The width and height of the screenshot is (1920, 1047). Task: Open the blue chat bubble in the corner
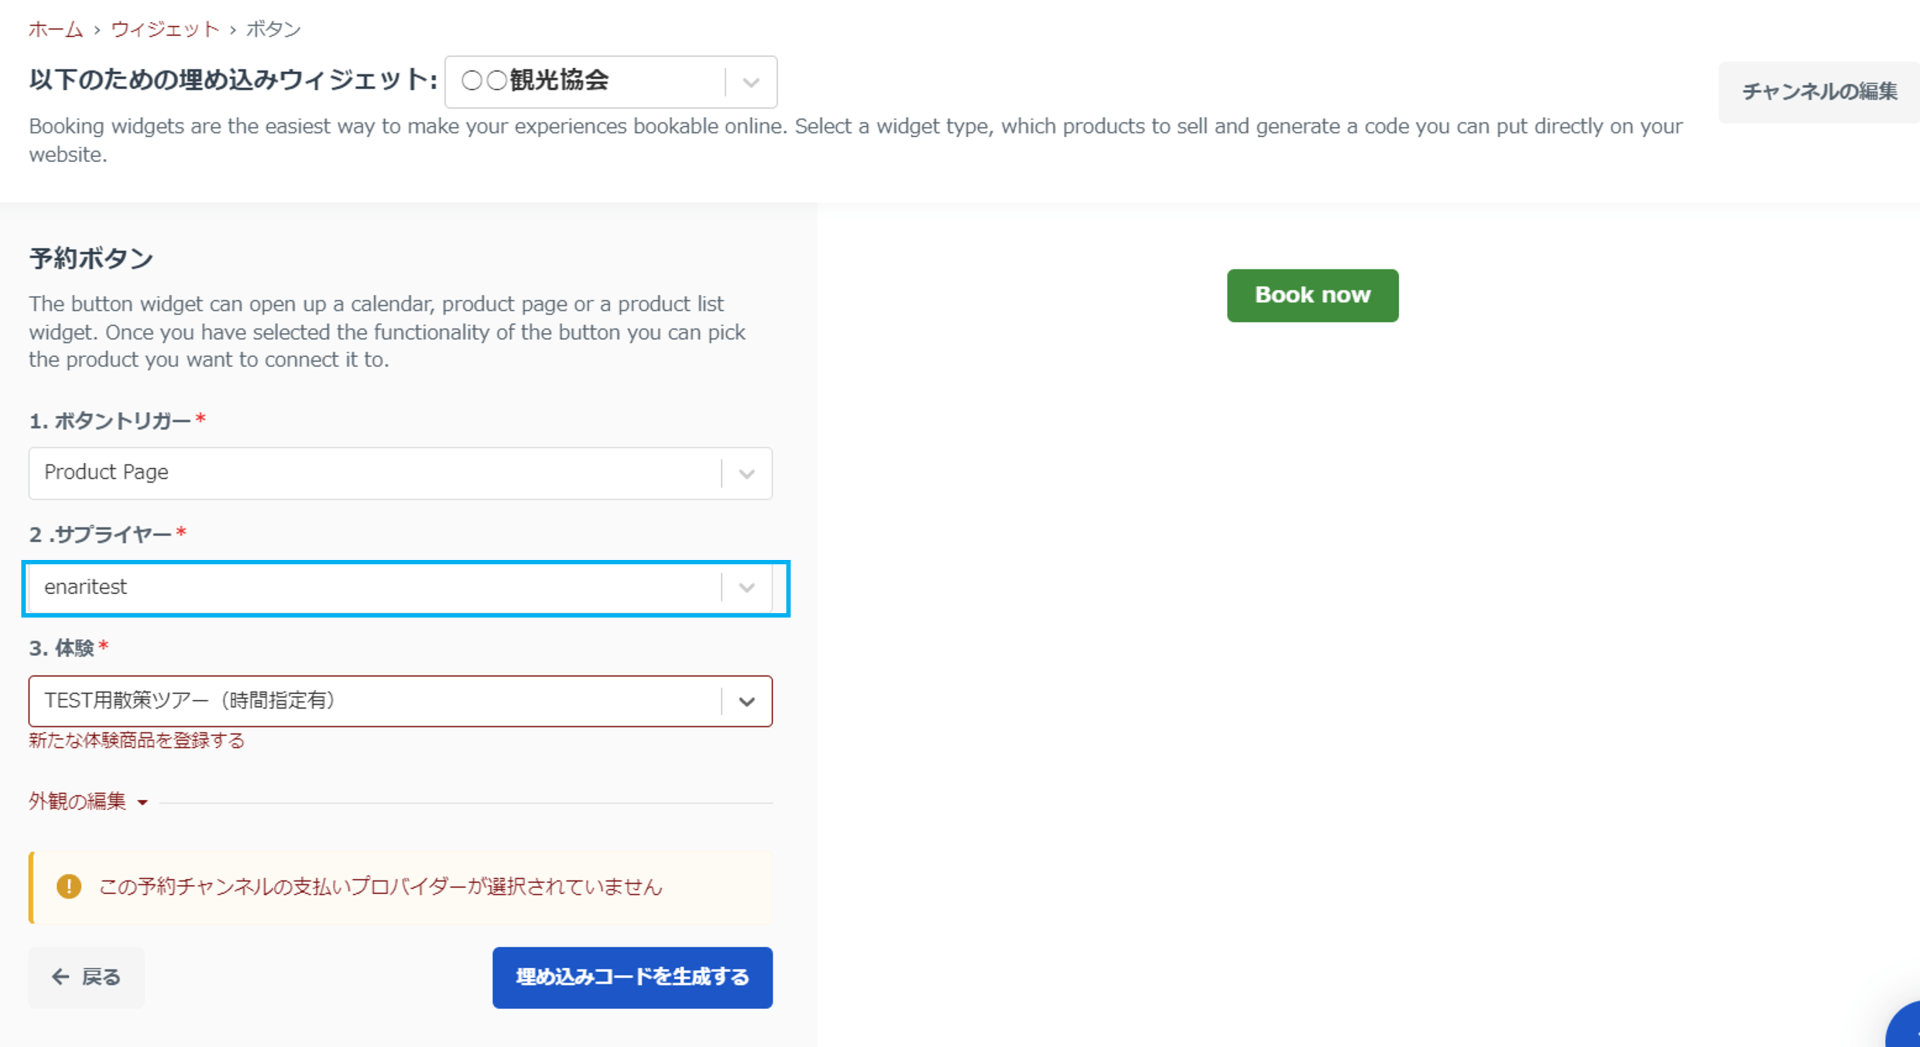pos(1905,1030)
